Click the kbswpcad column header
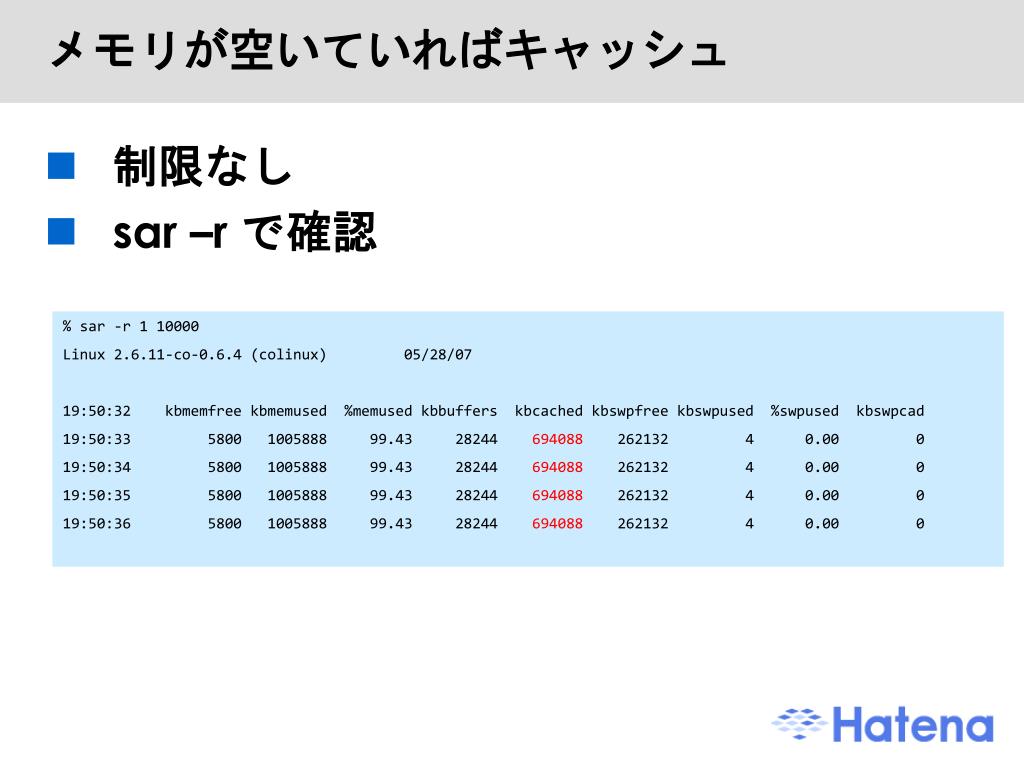 click(890, 411)
